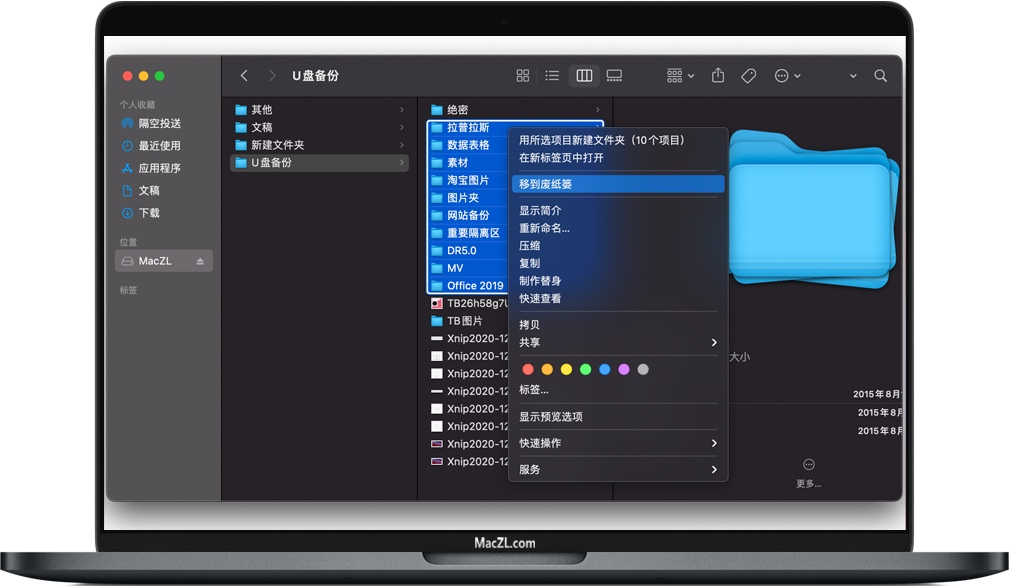Select MacZL volume in sidebar
The height and width of the screenshot is (586, 1009).
coord(164,261)
